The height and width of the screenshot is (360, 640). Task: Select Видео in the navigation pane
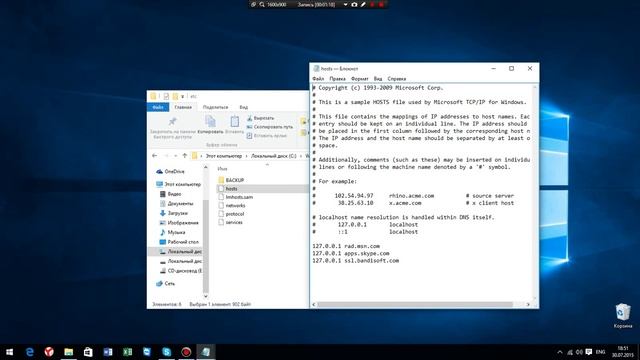click(174, 194)
